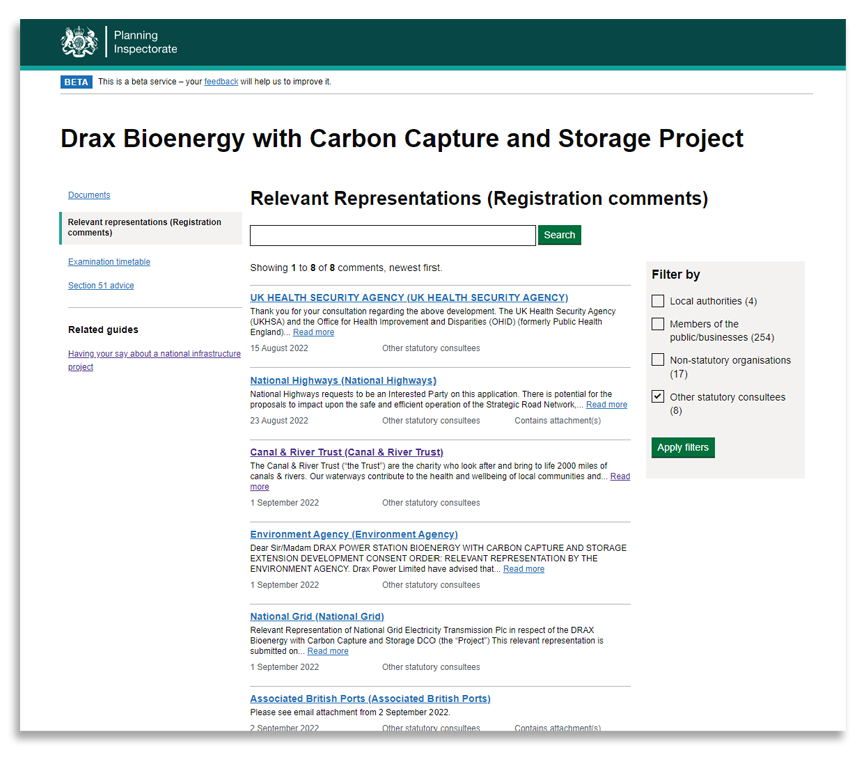Click the Relevant Representations page heading
Viewport: 866px width, 760px height.
(x=479, y=198)
